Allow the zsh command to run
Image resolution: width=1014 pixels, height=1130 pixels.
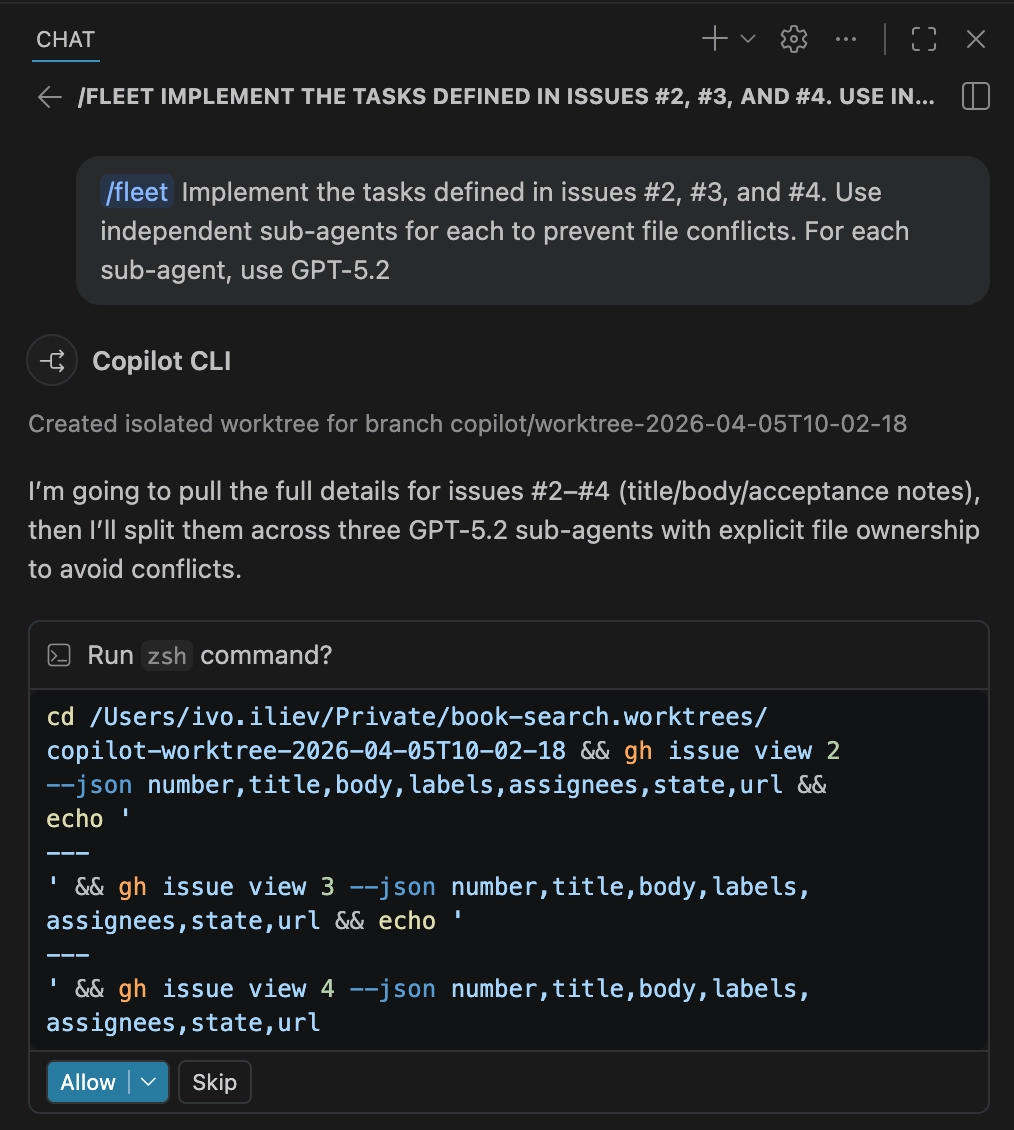tap(88, 1082)
